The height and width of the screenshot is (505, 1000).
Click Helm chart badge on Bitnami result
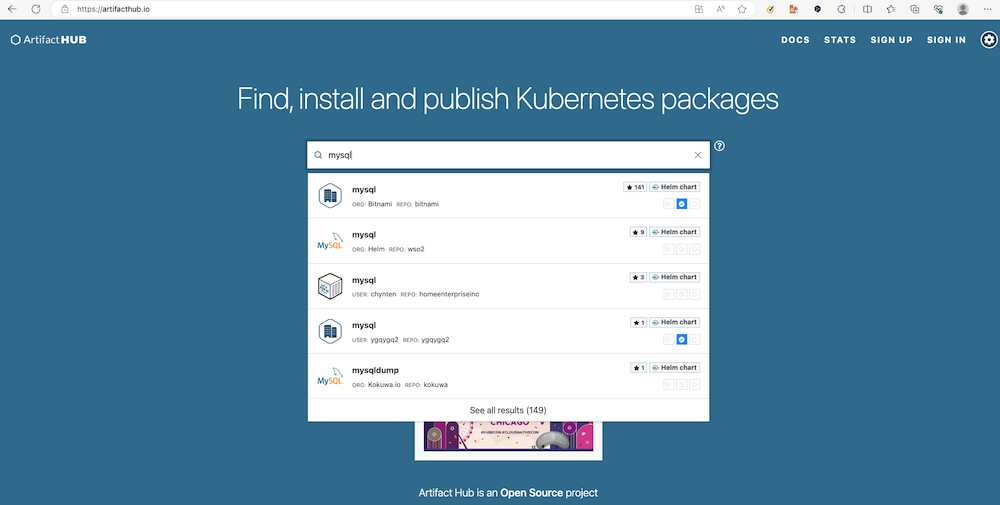[674, 187]
